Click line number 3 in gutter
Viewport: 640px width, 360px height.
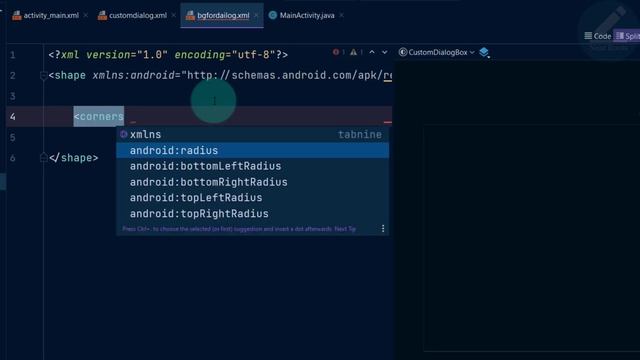[x=13, y=96]
